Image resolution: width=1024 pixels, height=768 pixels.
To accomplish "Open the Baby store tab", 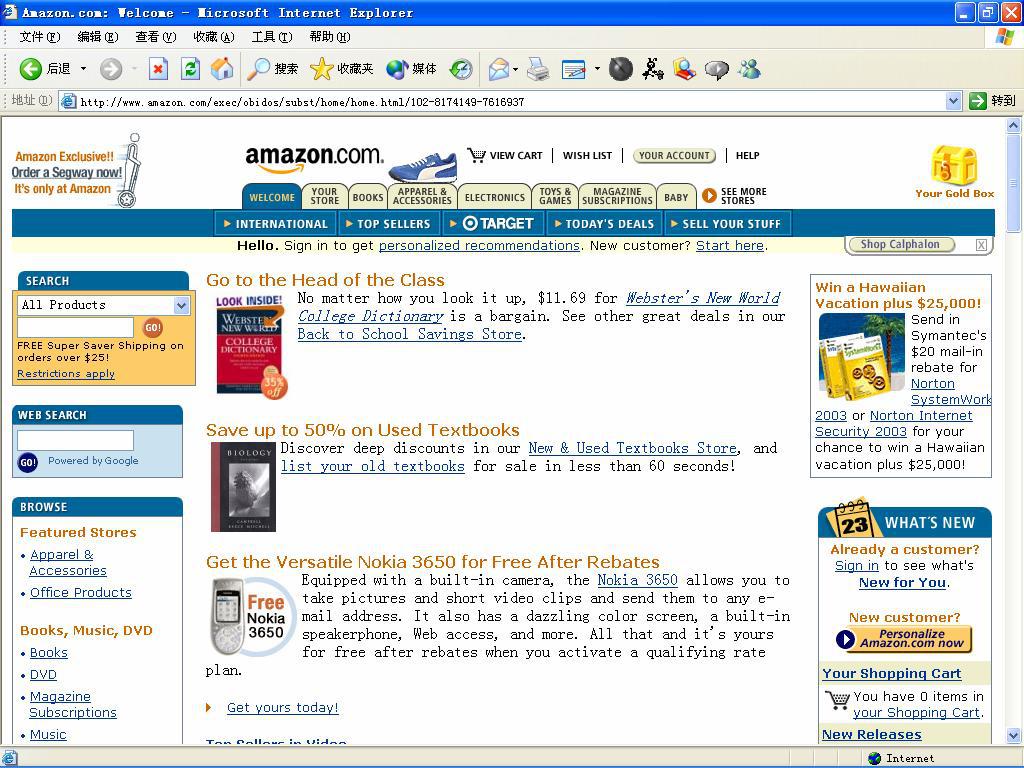I will (676, 197).
